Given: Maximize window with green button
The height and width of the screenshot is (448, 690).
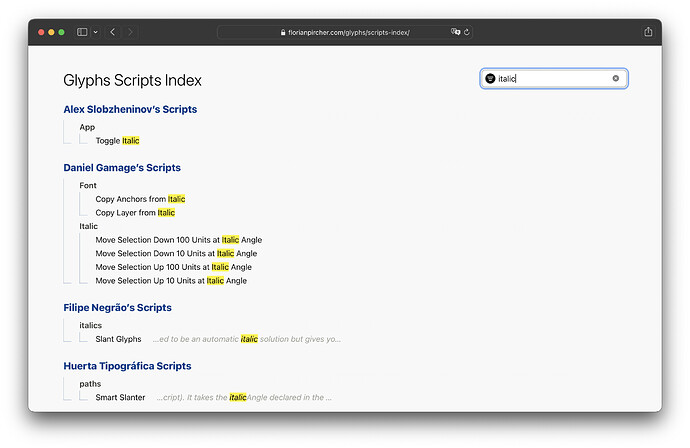Looking at the screenshot, I should (62, 32).
